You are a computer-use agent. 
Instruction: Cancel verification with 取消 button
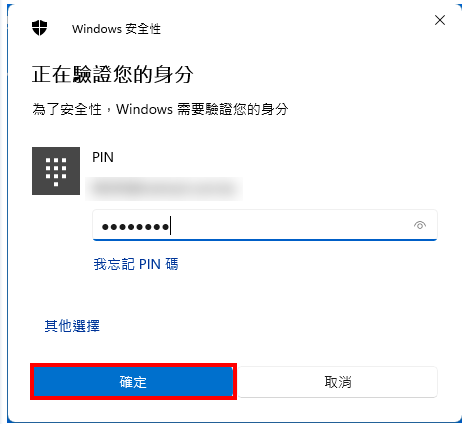tap(338, 382)
